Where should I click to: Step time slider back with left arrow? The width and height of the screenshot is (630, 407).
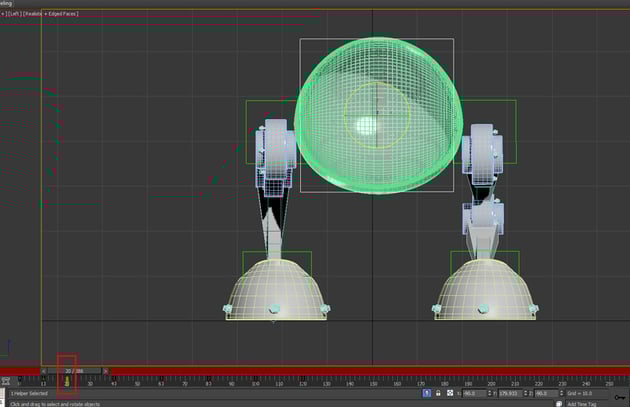[45, 370]
